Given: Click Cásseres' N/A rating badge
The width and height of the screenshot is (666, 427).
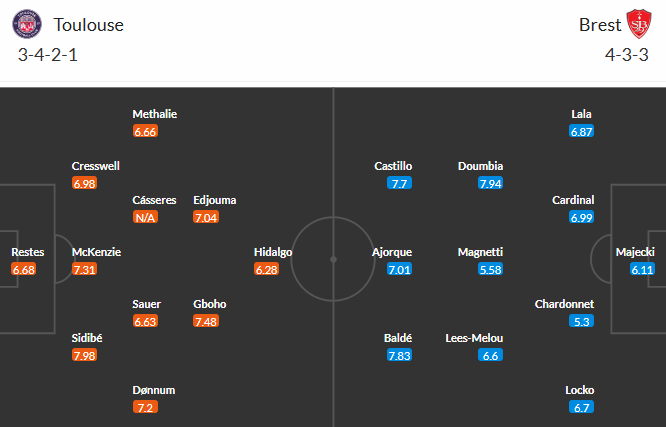Looking at the screenshot, I should (145, 217).
